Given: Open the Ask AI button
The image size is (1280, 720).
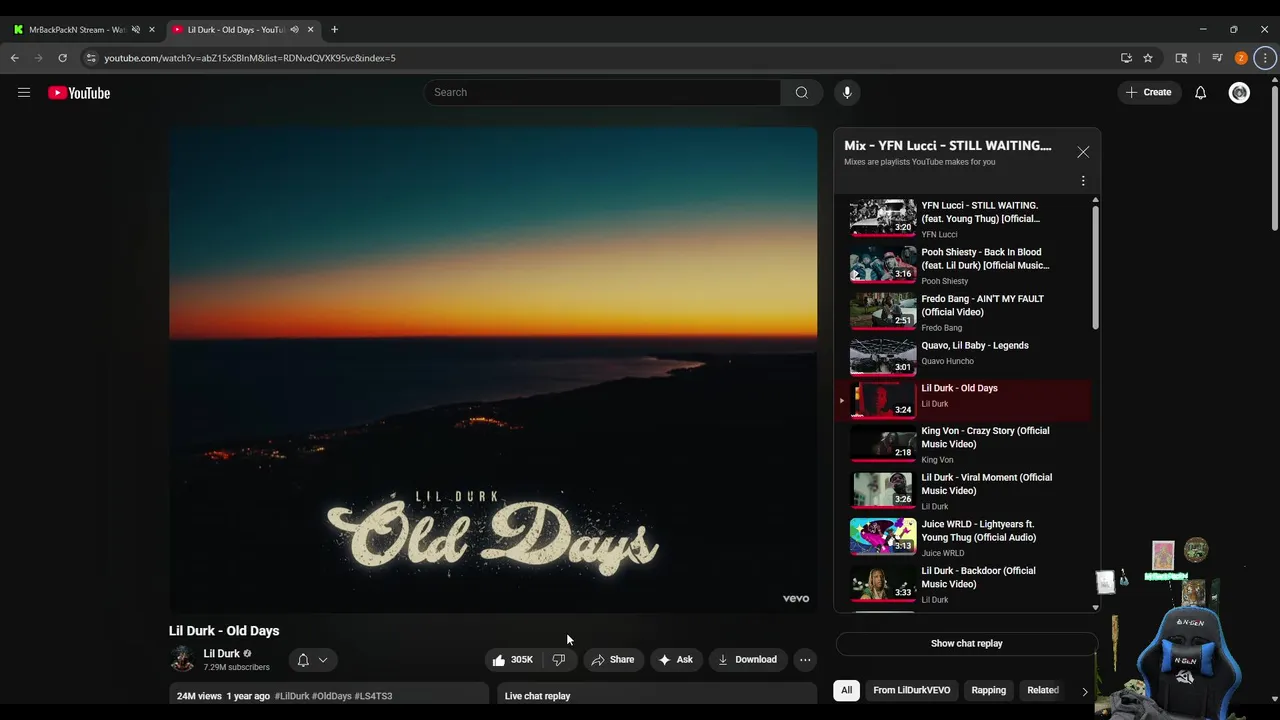Looking at the screenshot, I should [x=675, y=660].
